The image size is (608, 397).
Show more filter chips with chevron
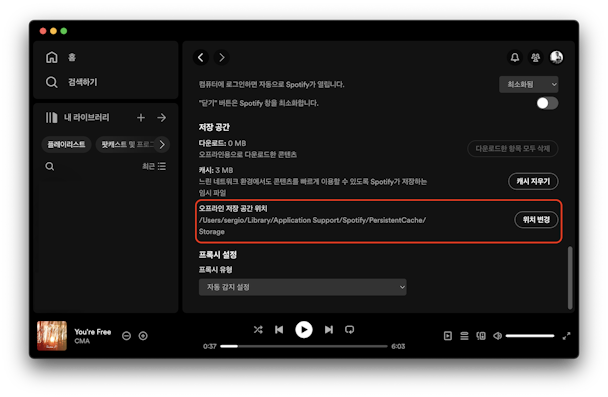pyautogui.click(x=162, y=145)
